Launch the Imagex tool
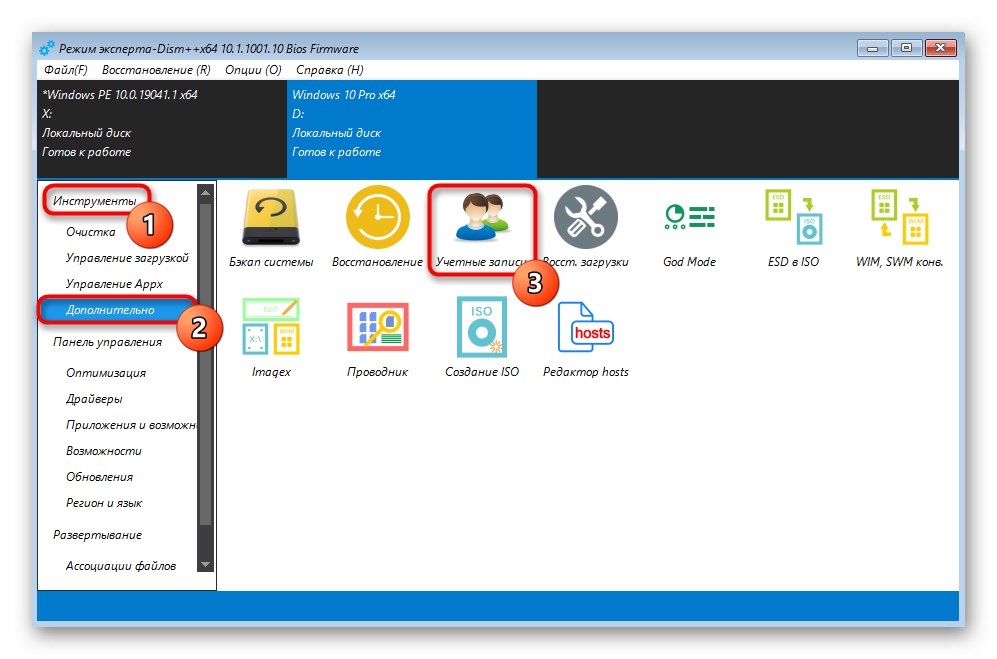The image size is (997, 659). click(271, 337)
